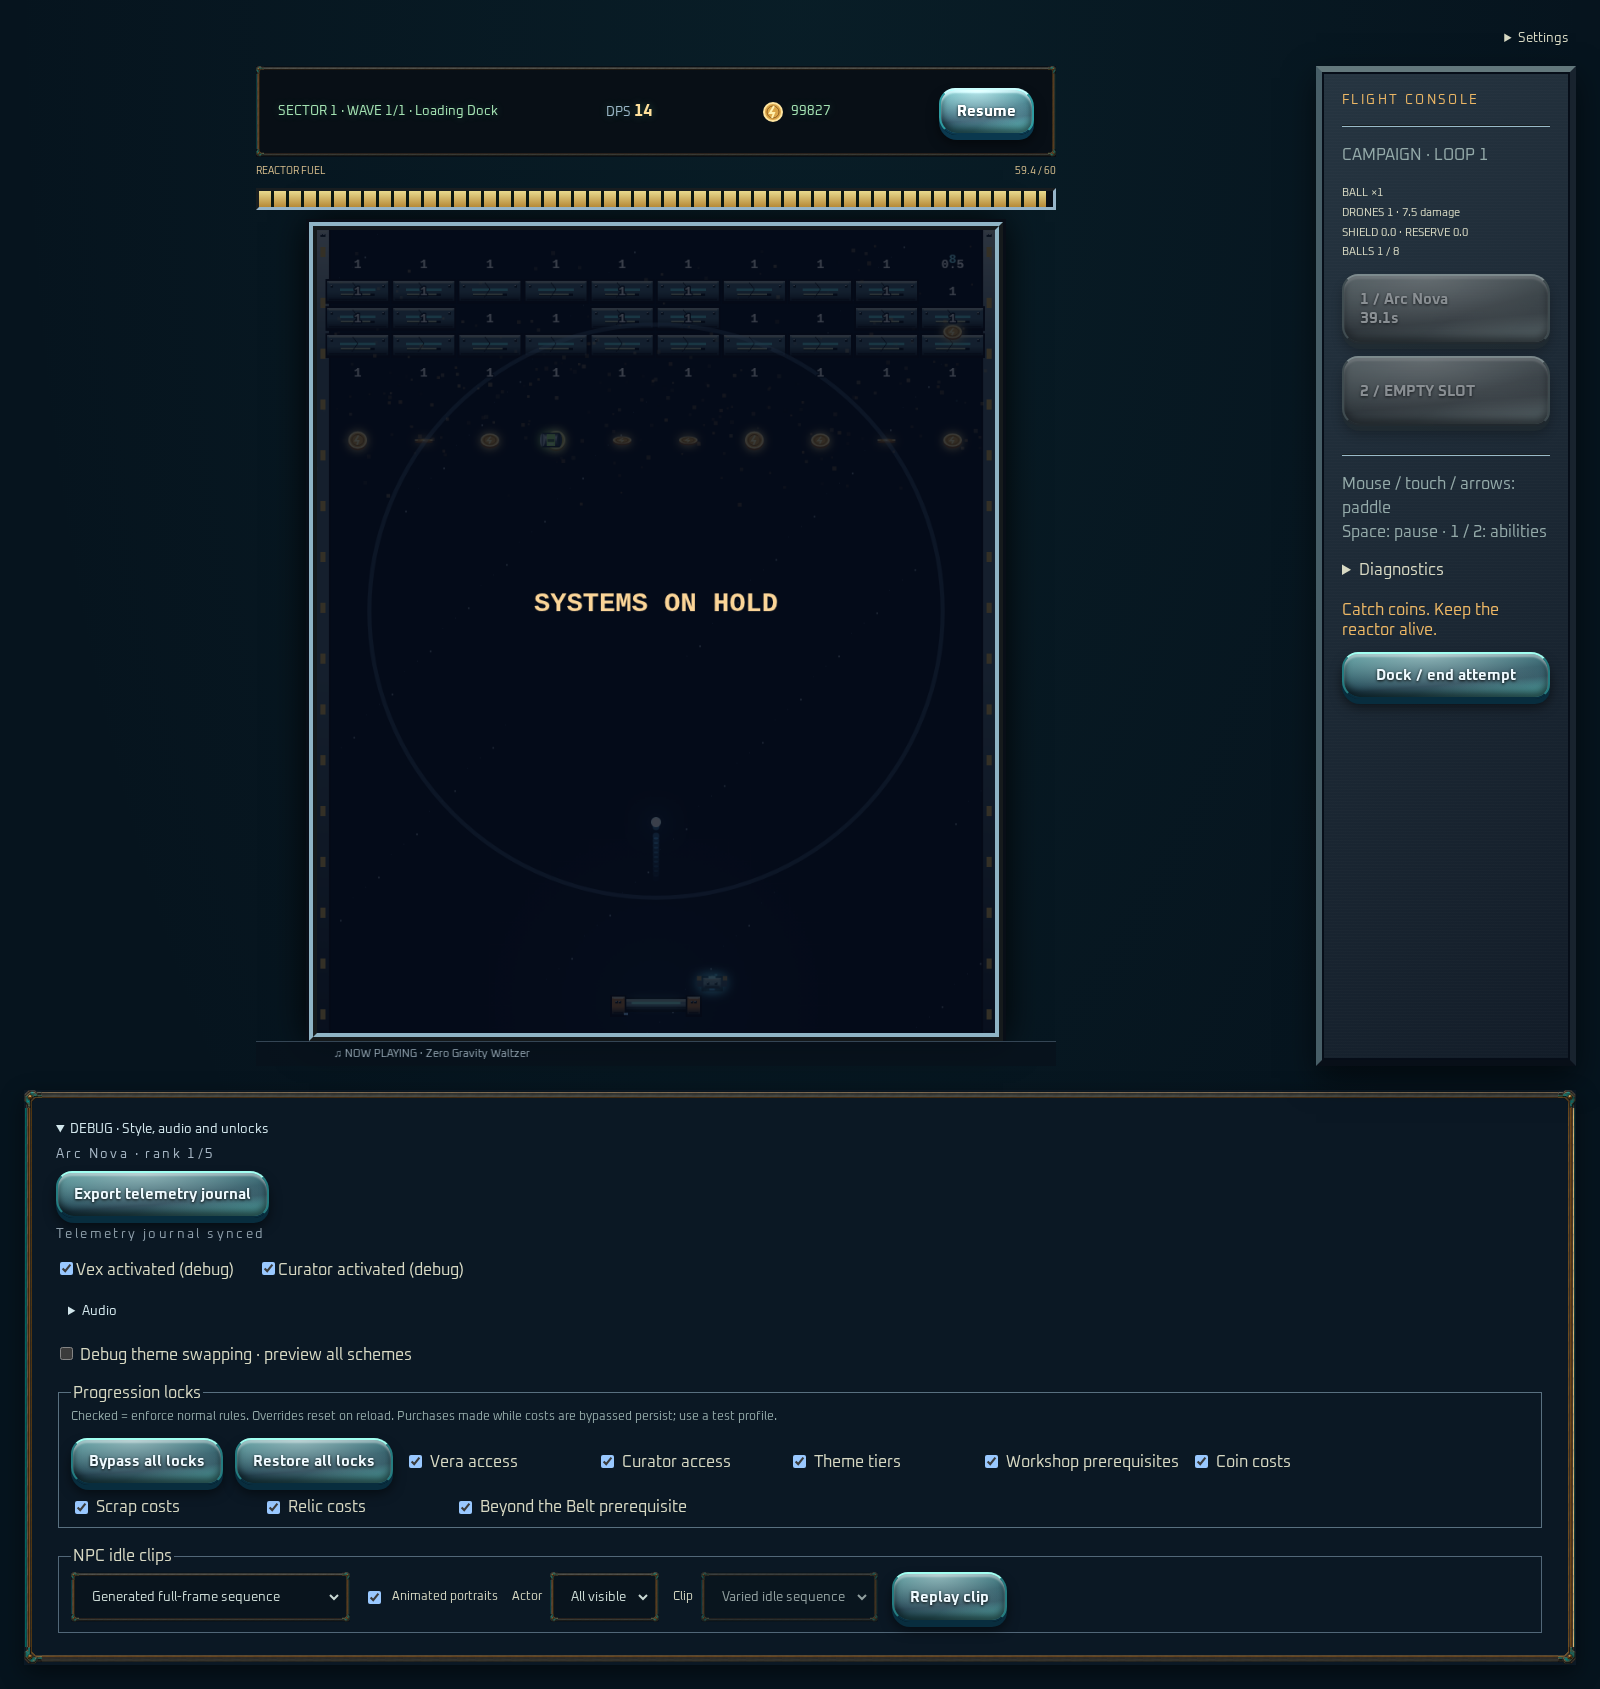This screenshot has height=1689, width=1600.
Task: Click Bypass all locks button
Action: pyautogui.click(x=147, y=1461)
